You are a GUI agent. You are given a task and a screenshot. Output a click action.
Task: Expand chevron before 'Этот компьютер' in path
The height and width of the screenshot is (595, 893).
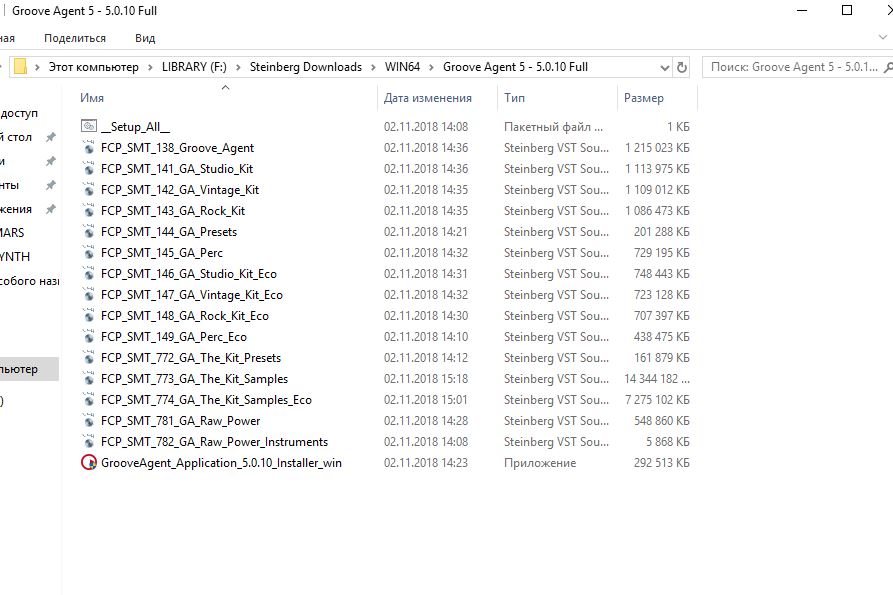[x=38, y=67]
